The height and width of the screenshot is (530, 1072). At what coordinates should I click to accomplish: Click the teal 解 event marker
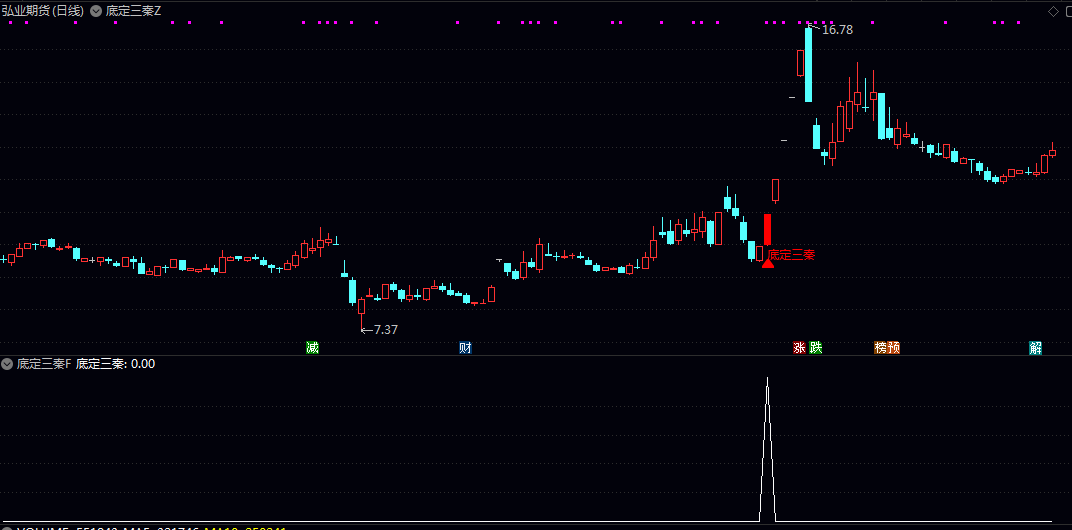(x=1036, y=347)
